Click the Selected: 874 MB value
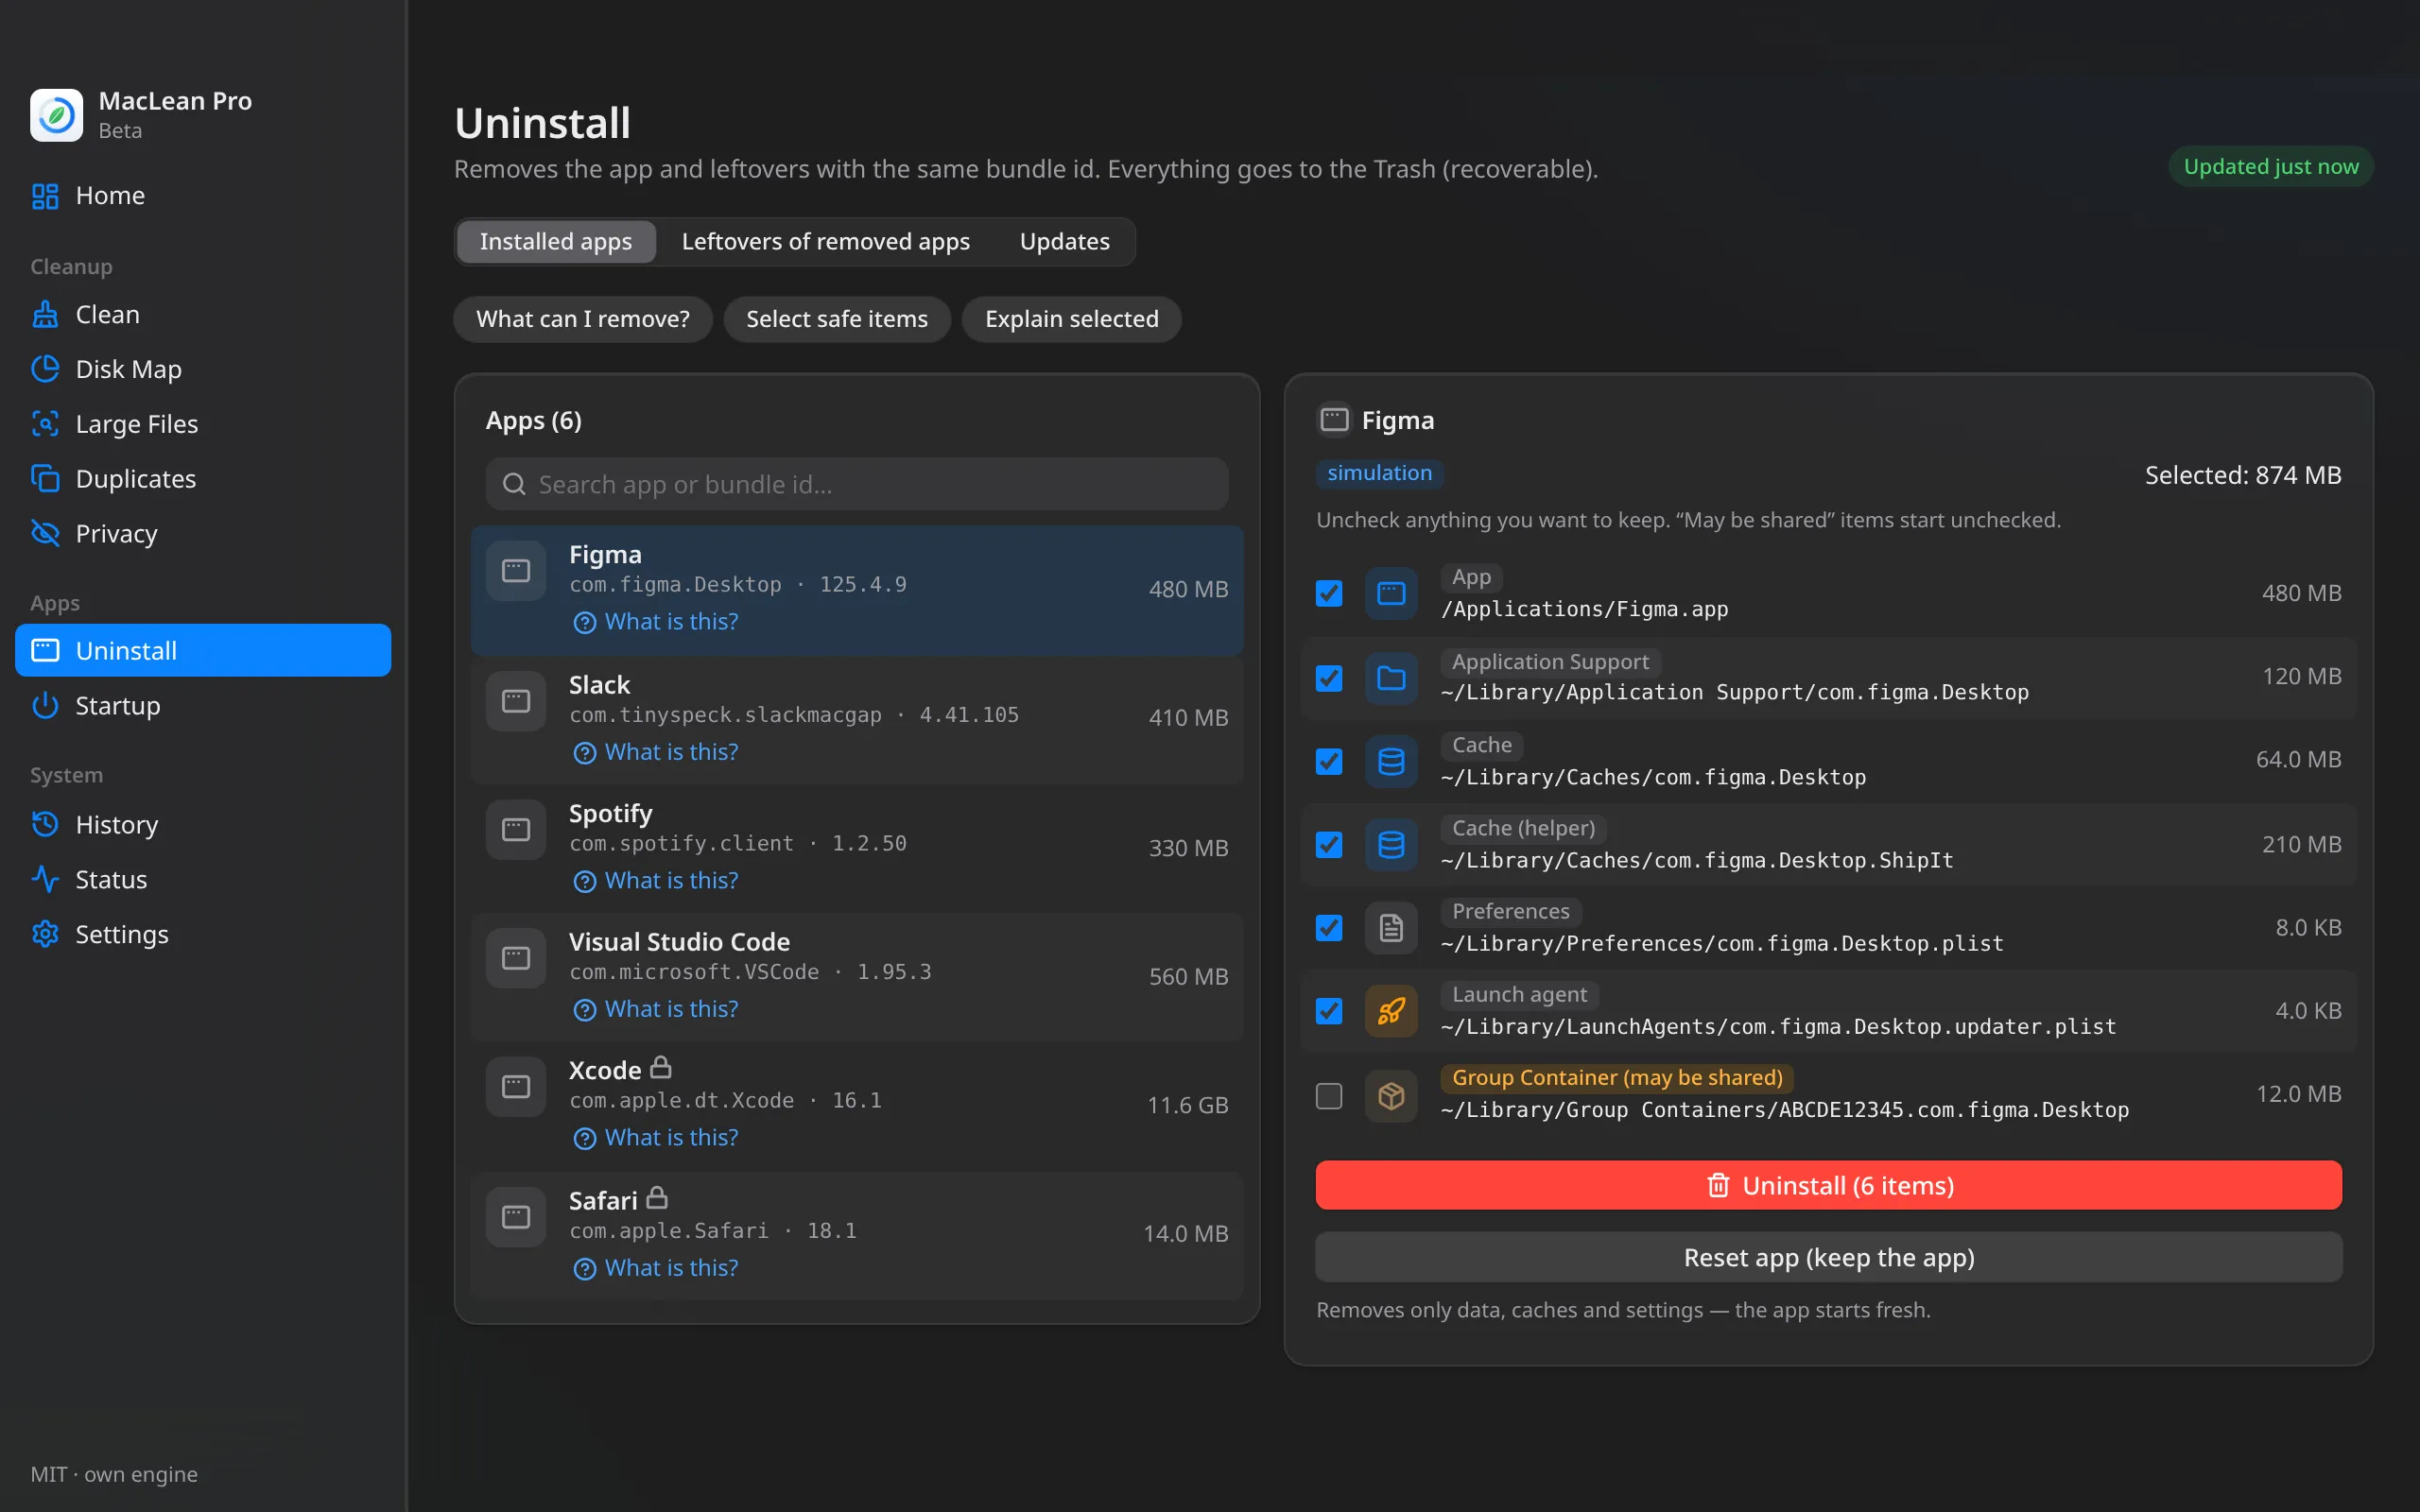This screenshot has height=1512, width=2420. tap(2243, 475)
